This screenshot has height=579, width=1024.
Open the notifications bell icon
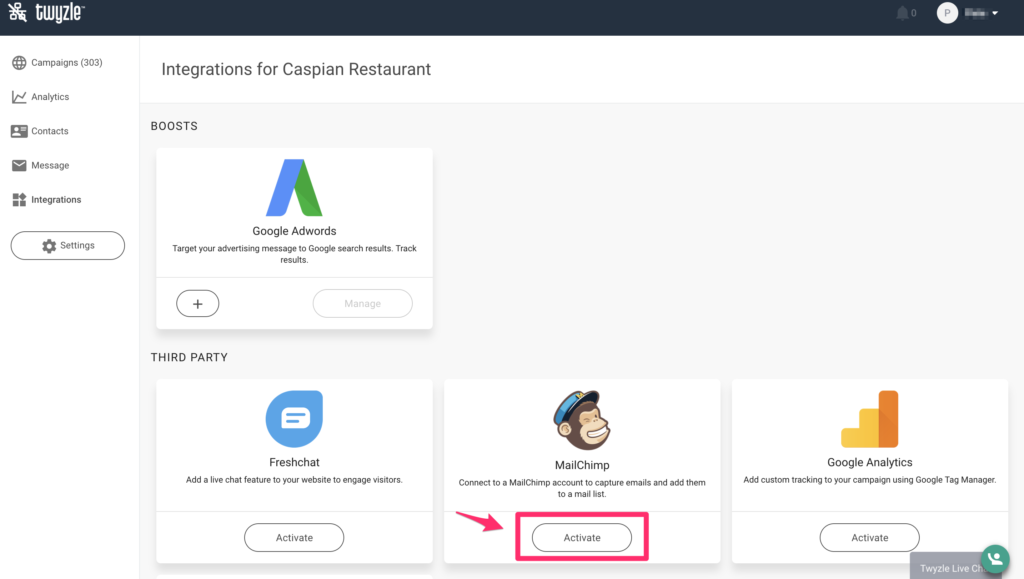(903, 13)
